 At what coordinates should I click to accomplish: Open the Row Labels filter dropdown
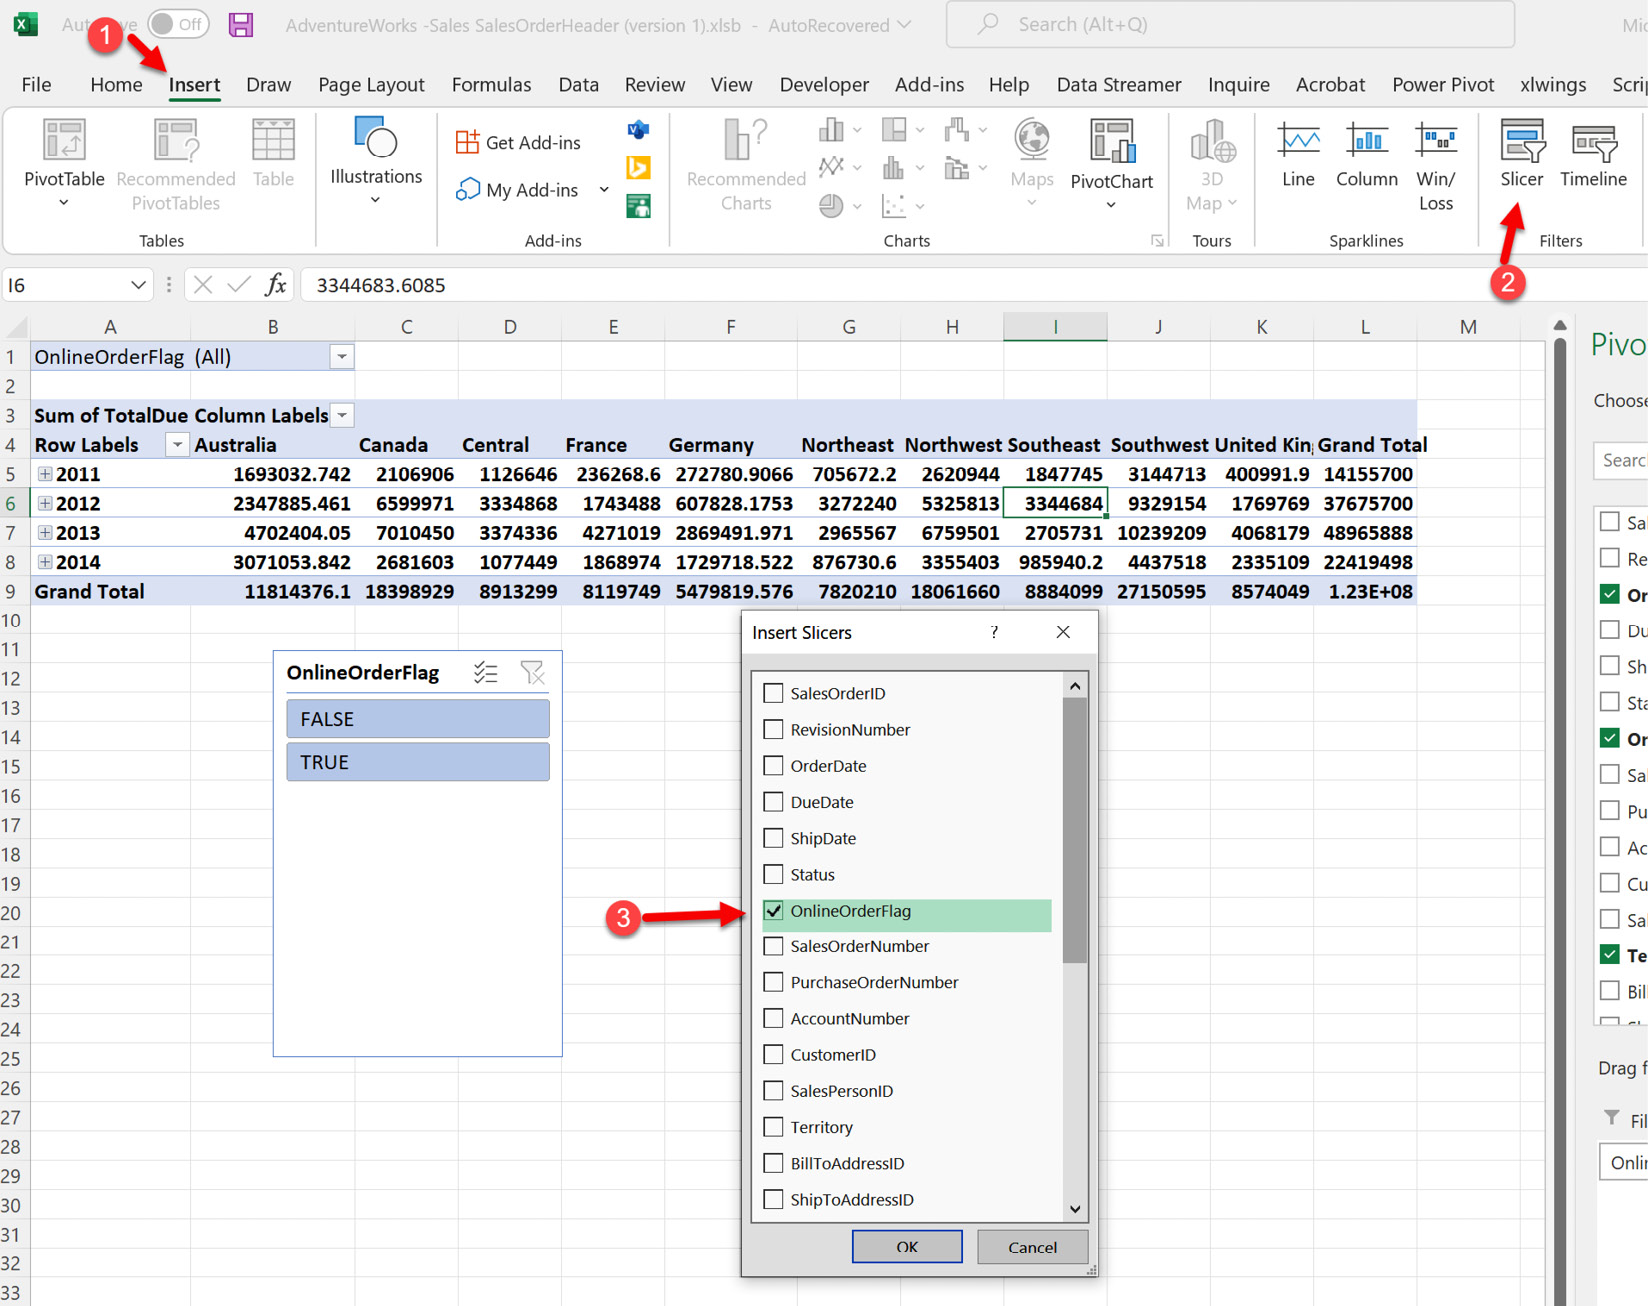177,445
